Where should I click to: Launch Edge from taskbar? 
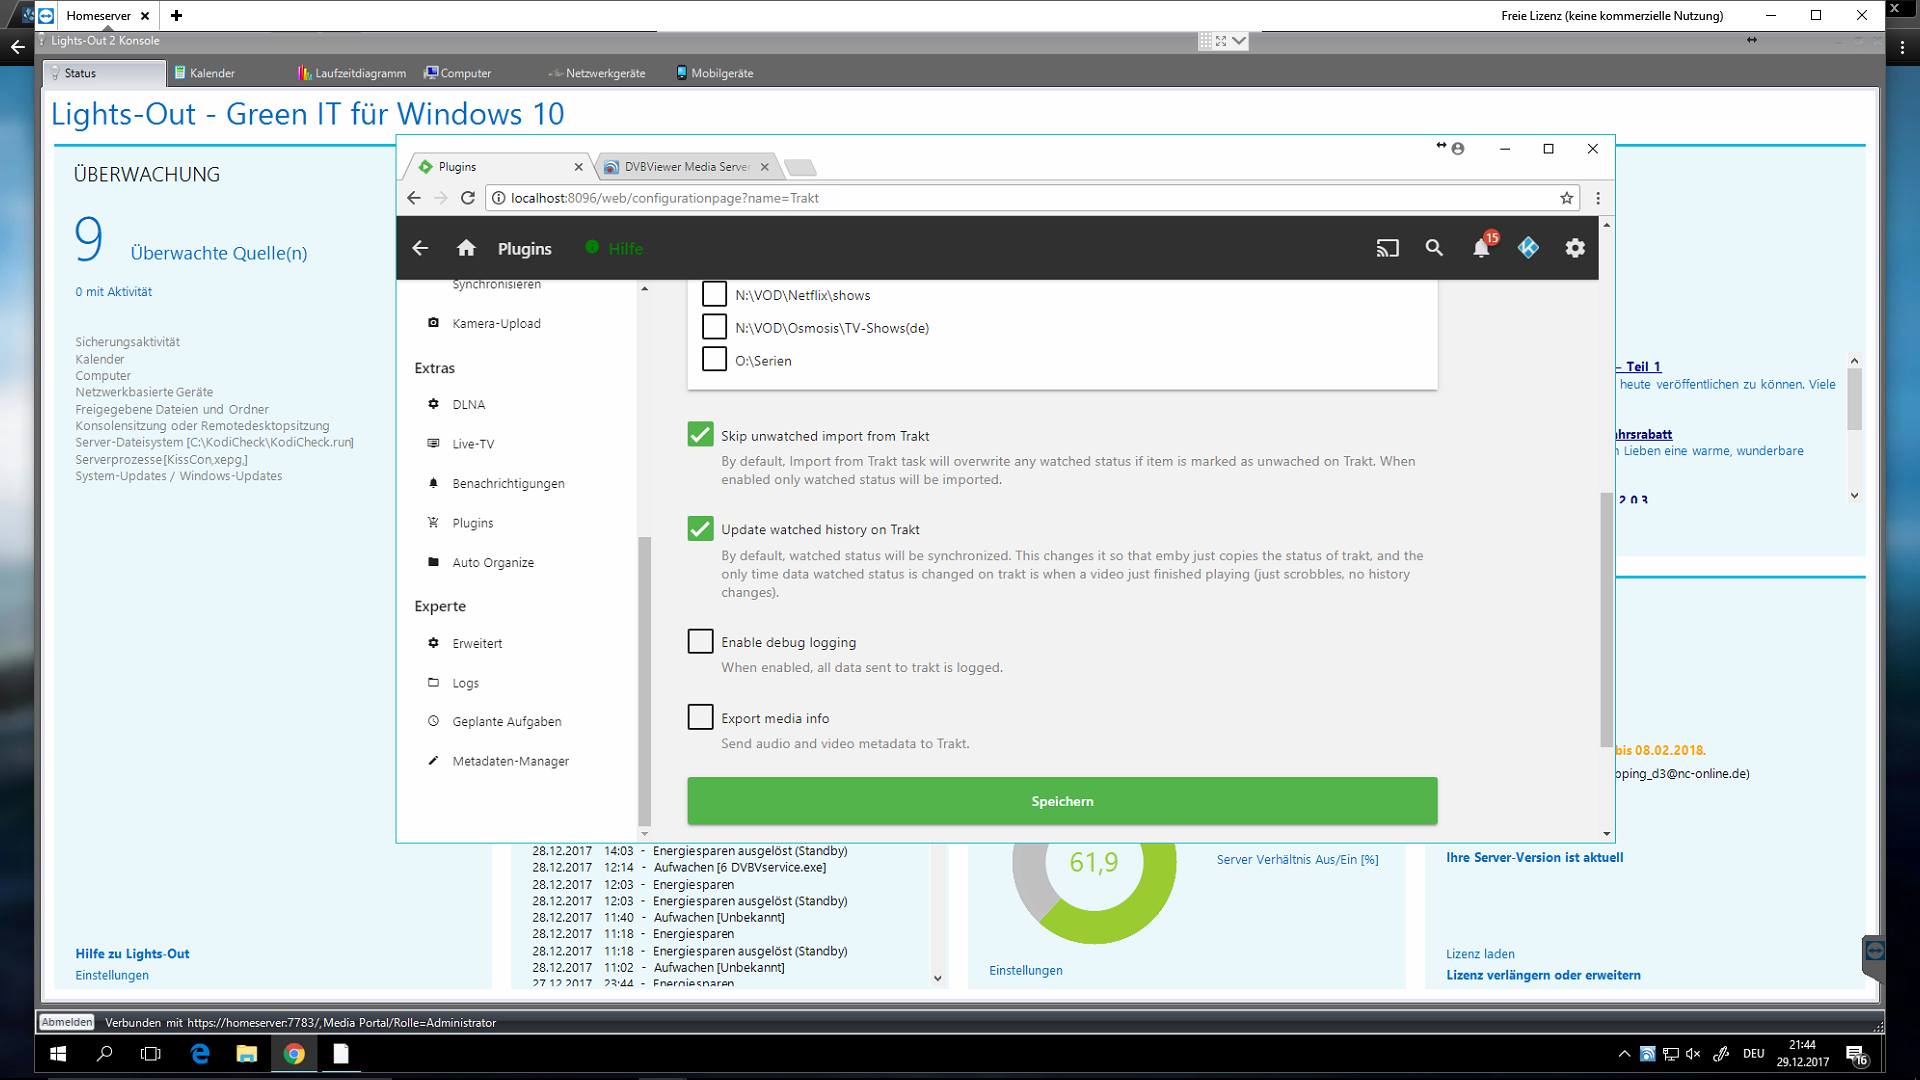point(200,1054)
